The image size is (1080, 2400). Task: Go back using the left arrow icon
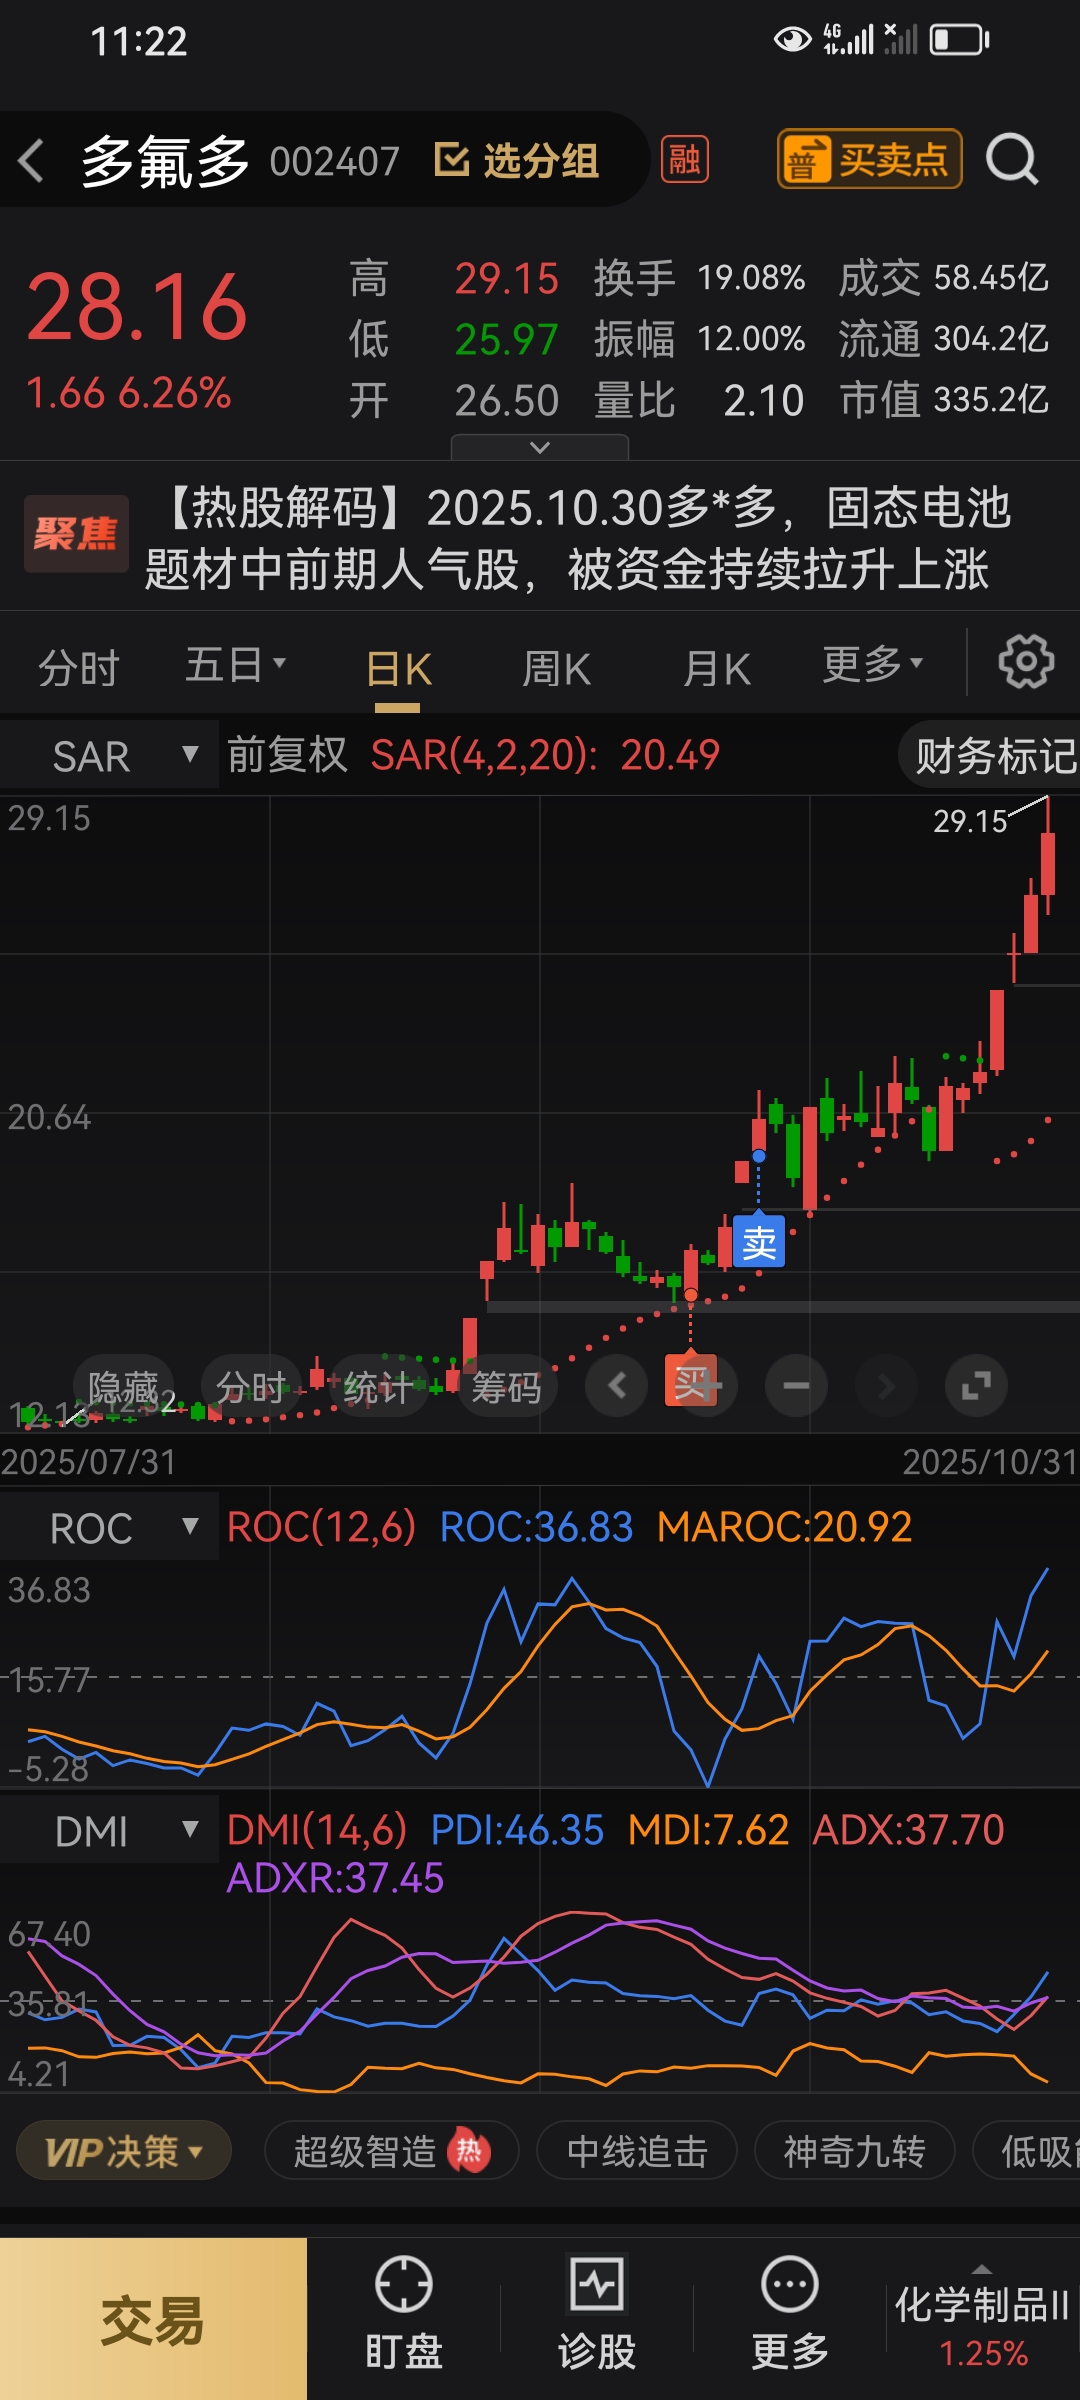pyautogui.click(x=32, y=160)
